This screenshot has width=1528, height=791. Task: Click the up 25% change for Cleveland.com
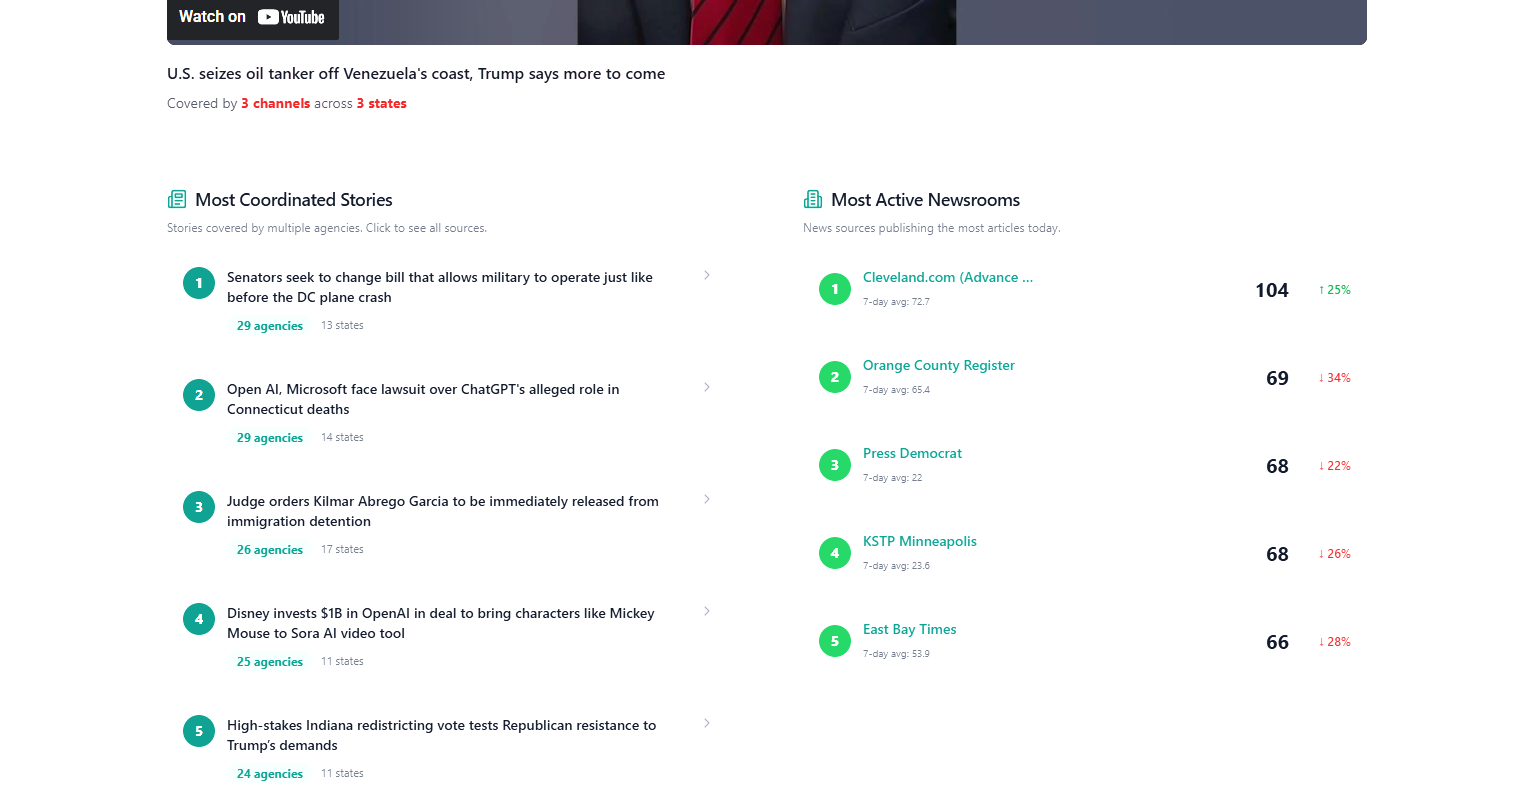coord(1334,290)
